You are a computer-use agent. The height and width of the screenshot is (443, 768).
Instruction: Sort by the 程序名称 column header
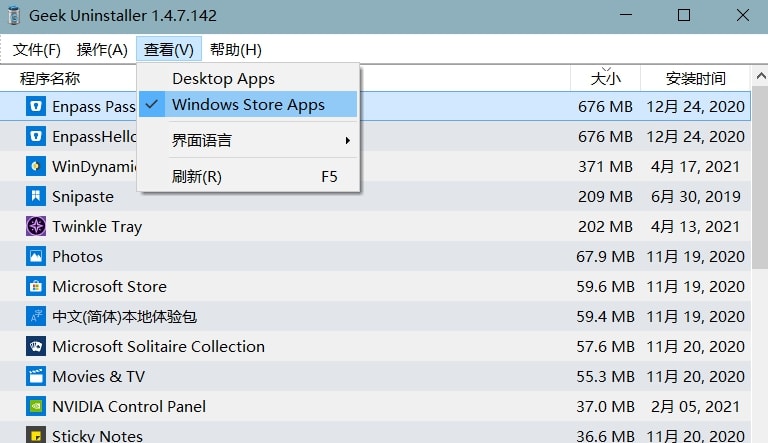[x=49, y=78]
